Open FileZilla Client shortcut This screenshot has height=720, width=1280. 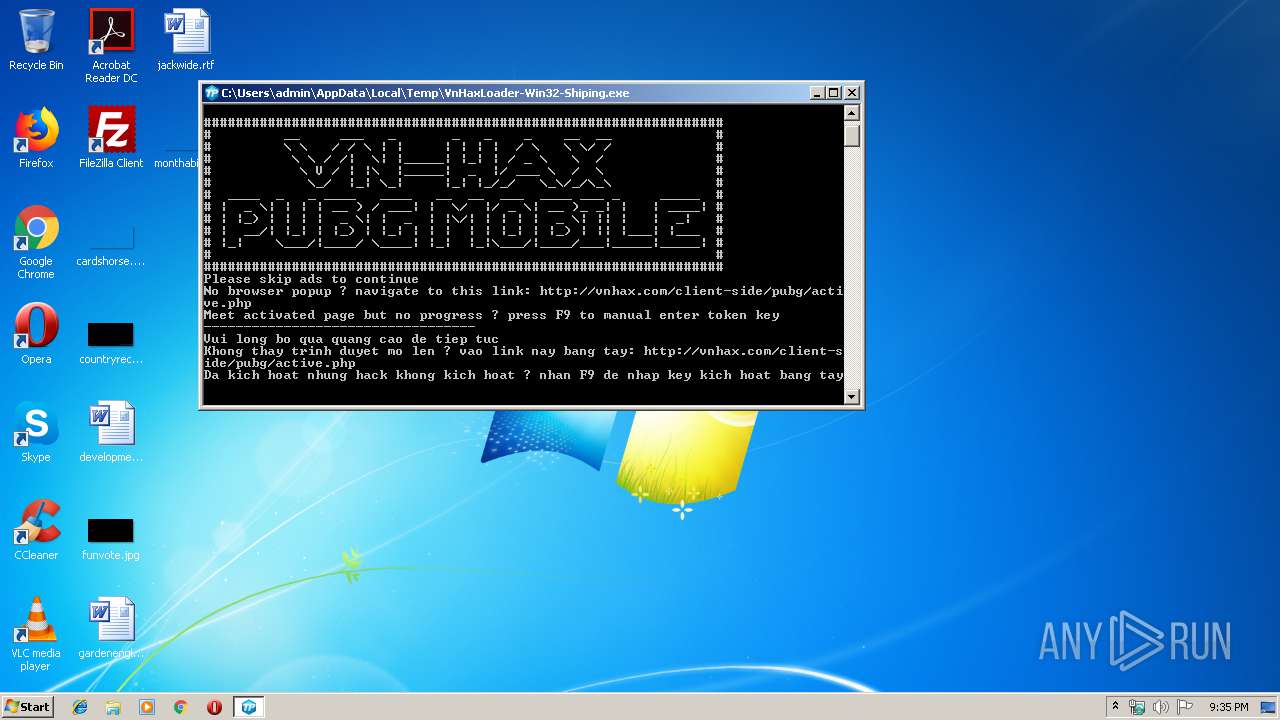click(x=111, y=138)
